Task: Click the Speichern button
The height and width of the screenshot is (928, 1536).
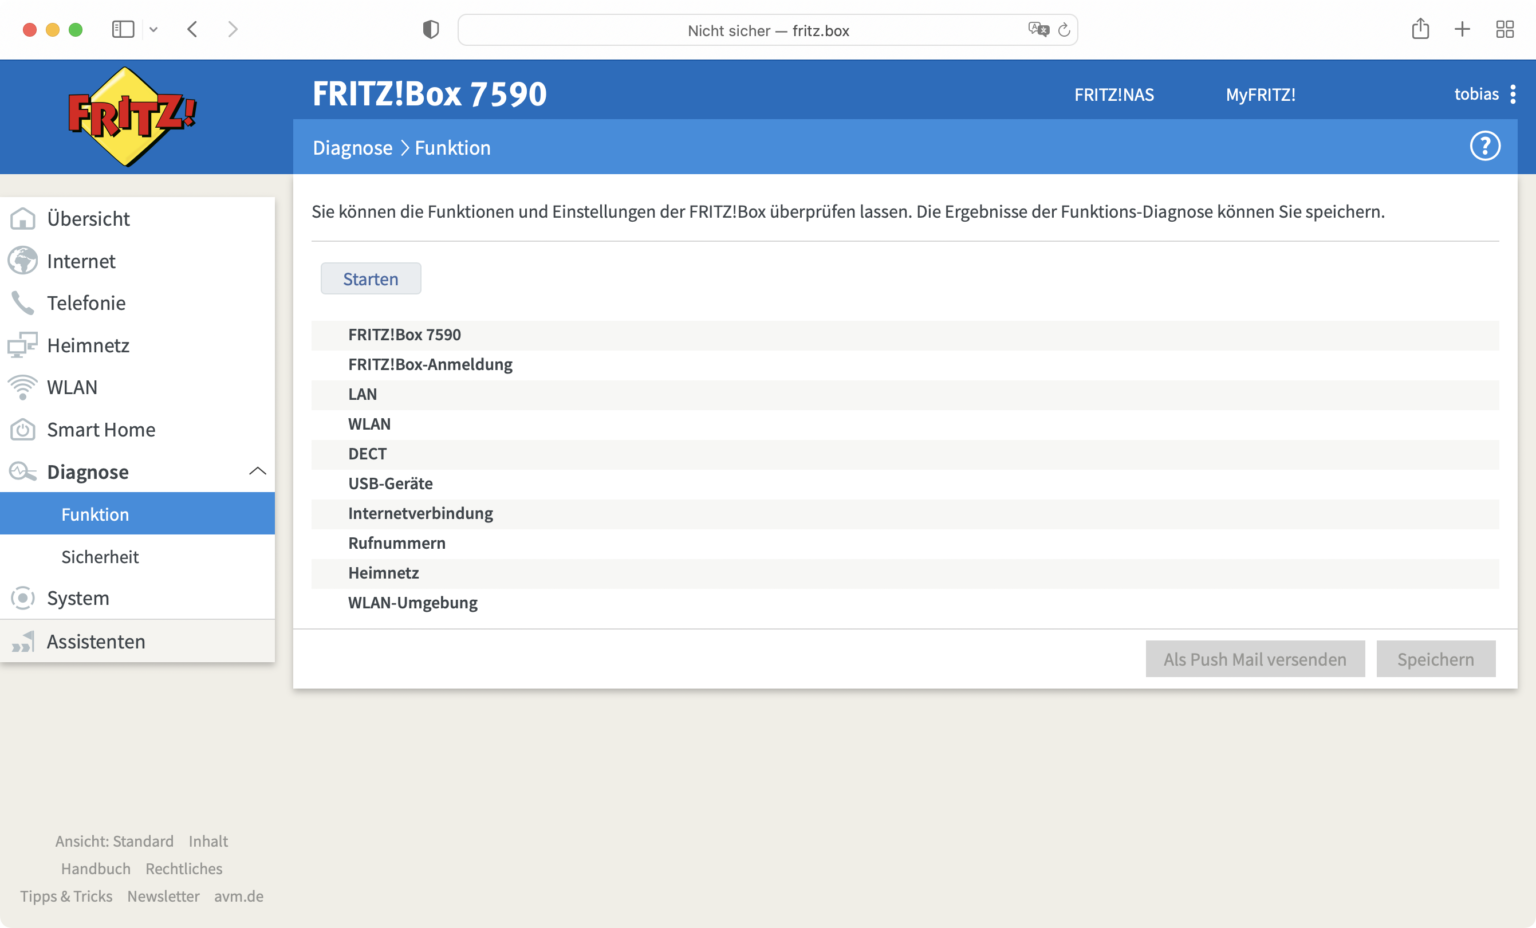Action: 1436,659
